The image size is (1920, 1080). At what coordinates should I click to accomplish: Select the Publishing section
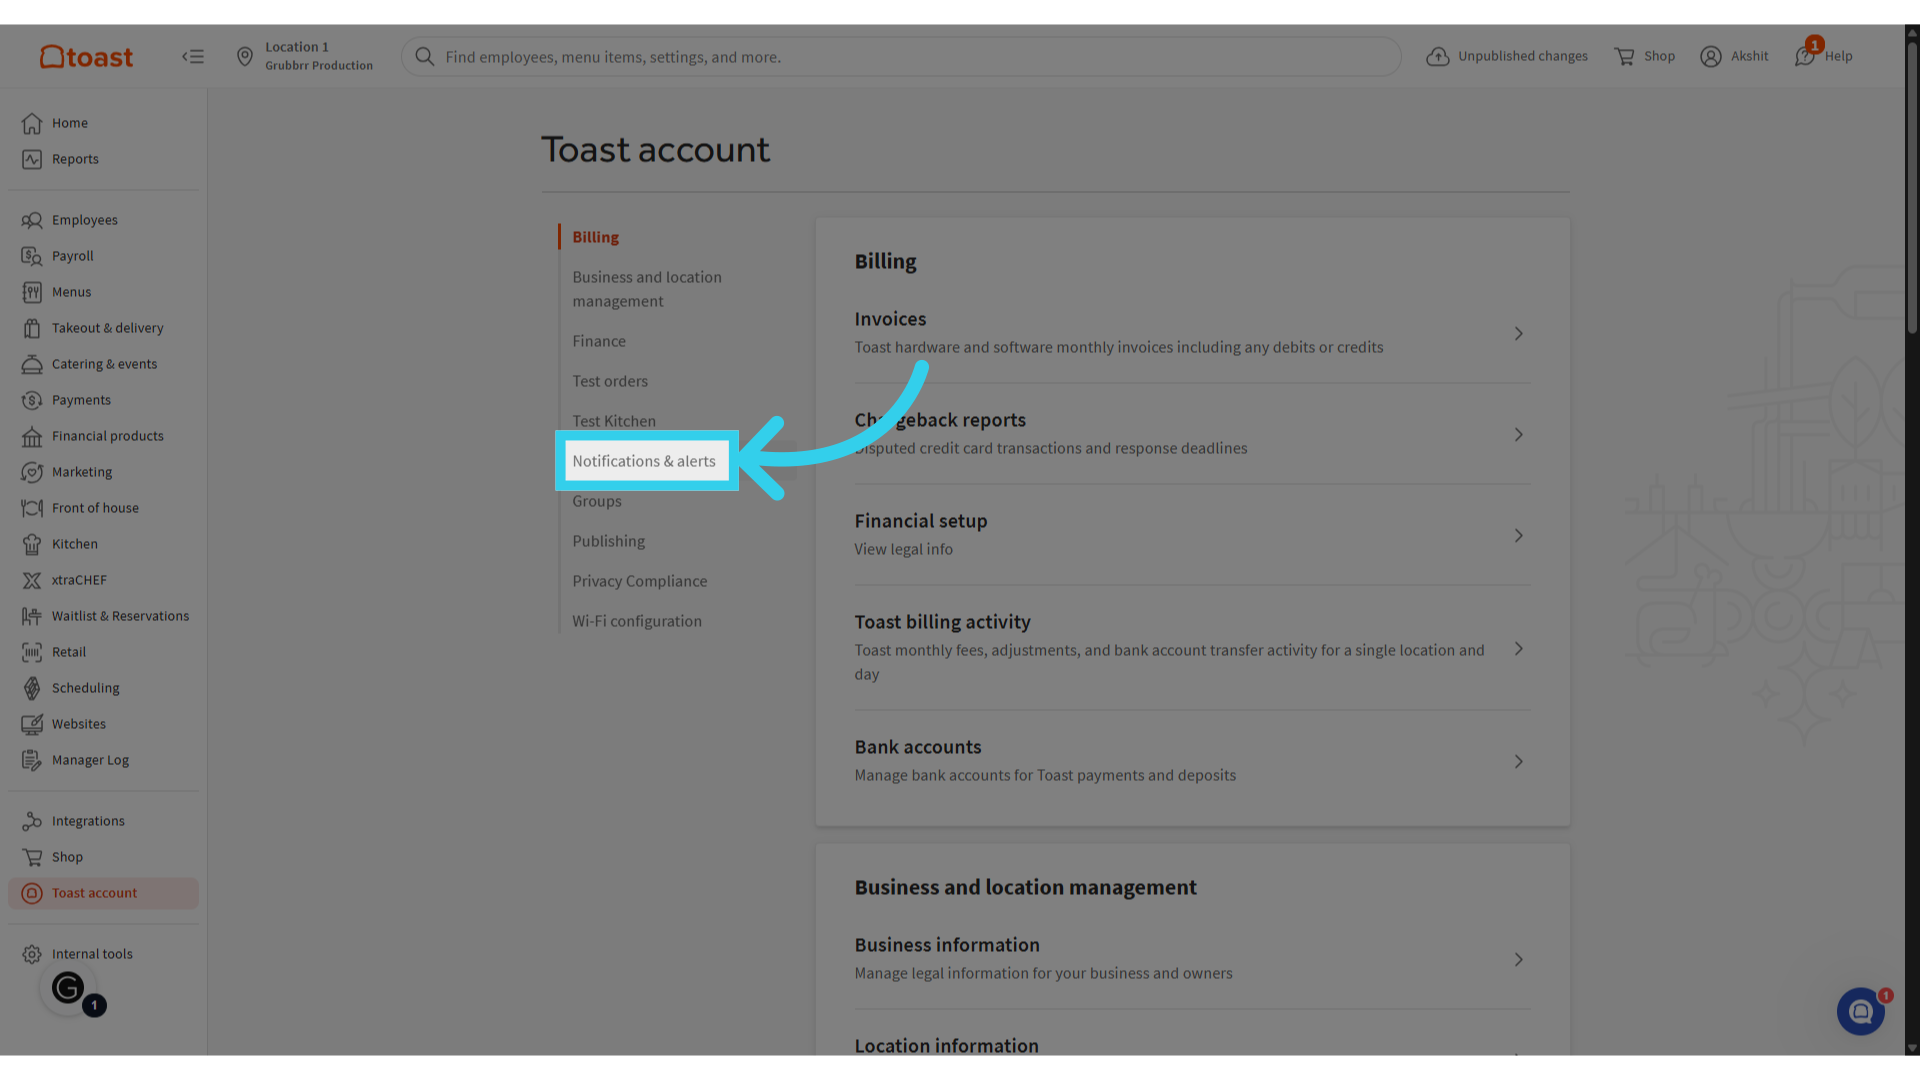608,541
